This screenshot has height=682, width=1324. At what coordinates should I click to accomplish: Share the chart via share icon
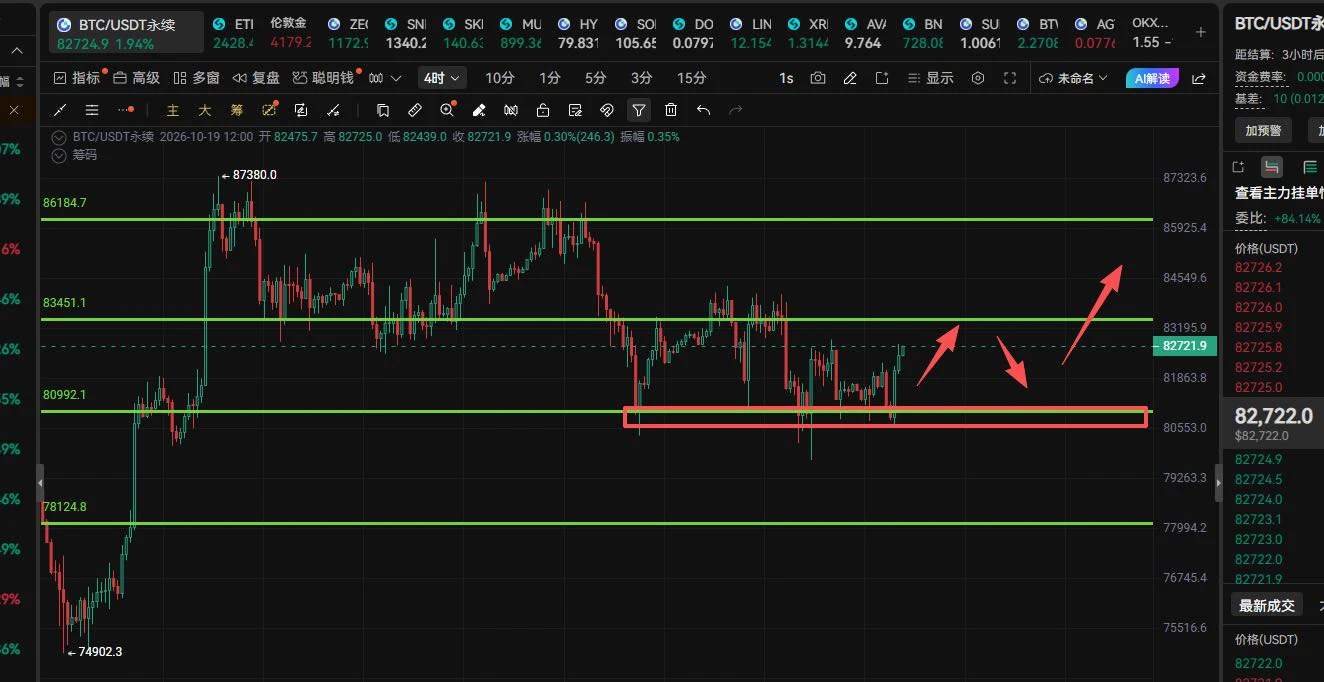pyautogui.click(x=1199, y=78)
